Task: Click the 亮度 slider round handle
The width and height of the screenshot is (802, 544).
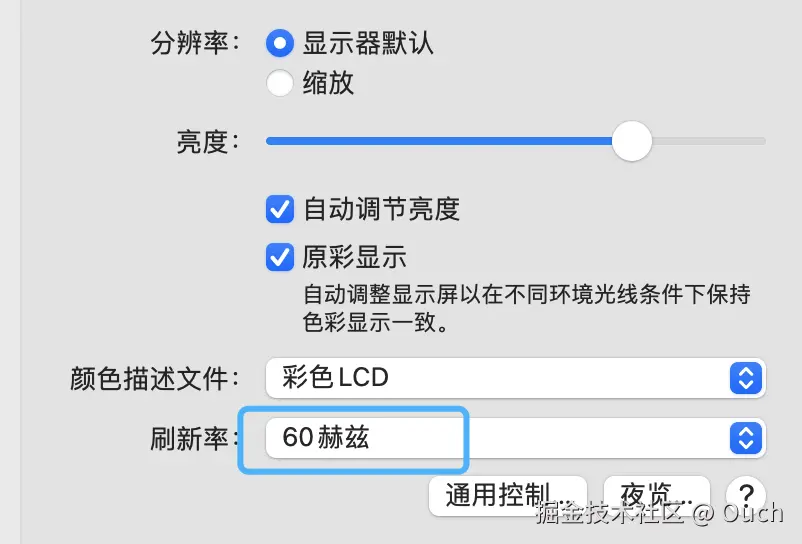Action: pyautogui.click(x=632, y=141)
